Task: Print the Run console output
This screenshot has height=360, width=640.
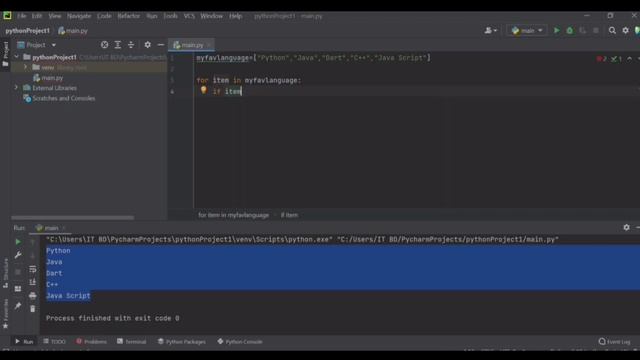Action: [33, 295]
